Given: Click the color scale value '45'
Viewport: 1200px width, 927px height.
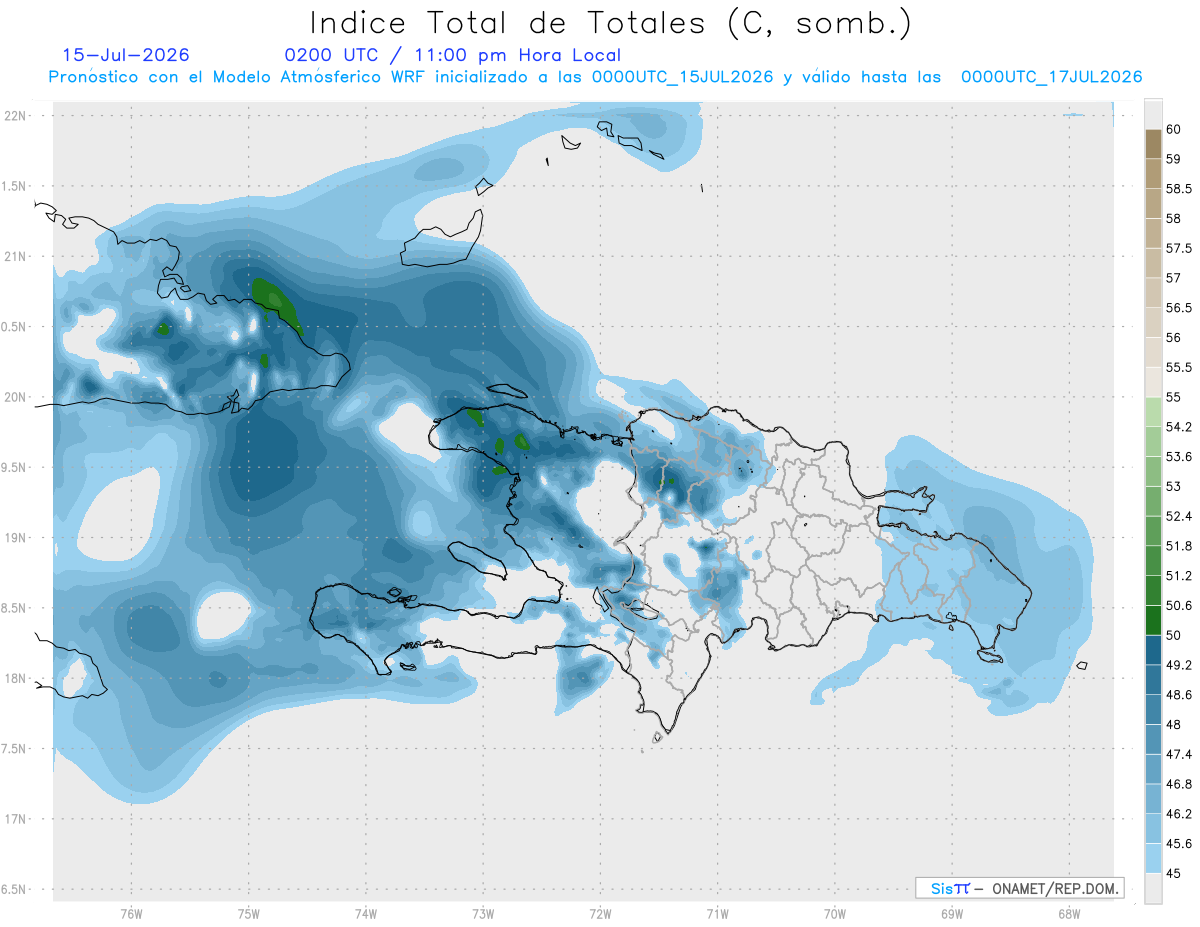Looking at the screenshot, I should tap(1173, 873).
